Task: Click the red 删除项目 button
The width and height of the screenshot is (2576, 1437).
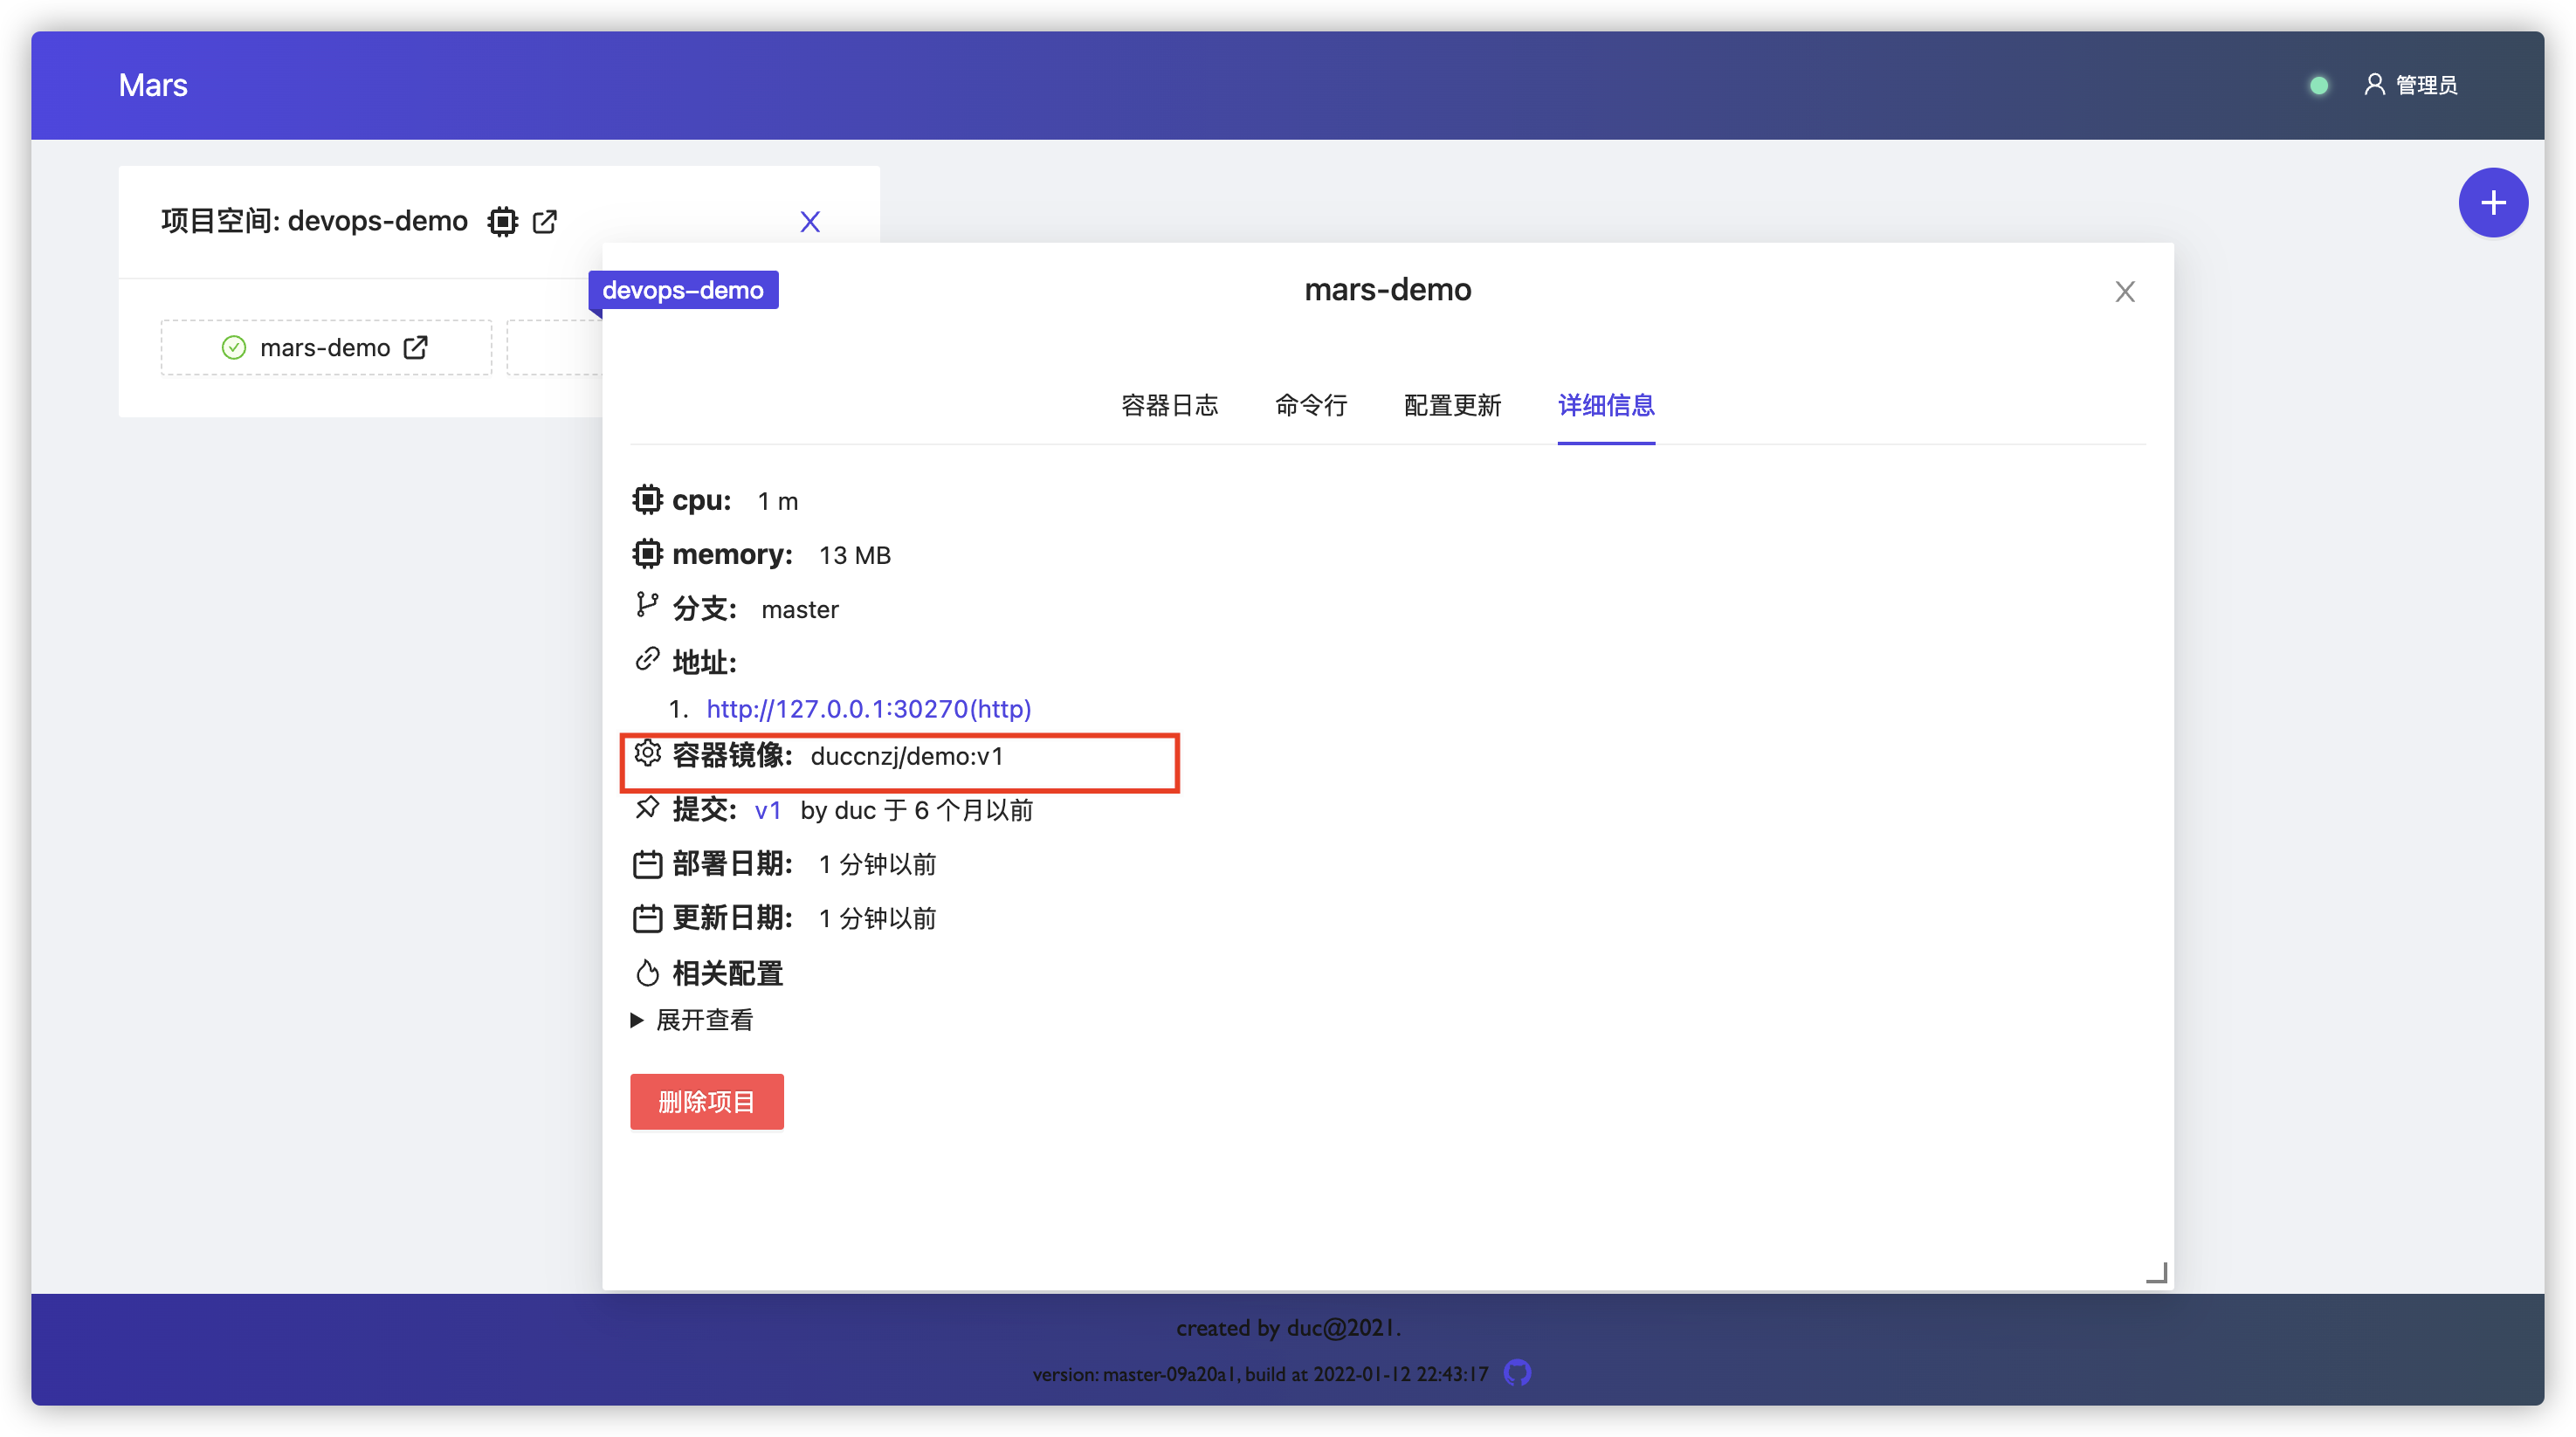Action: [707, 1102]
